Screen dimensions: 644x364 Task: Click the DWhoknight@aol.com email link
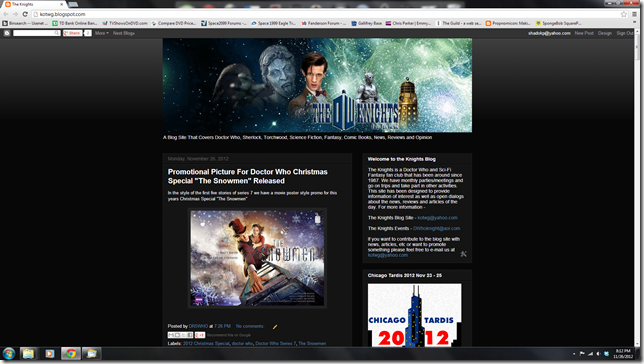pos(436,228)
